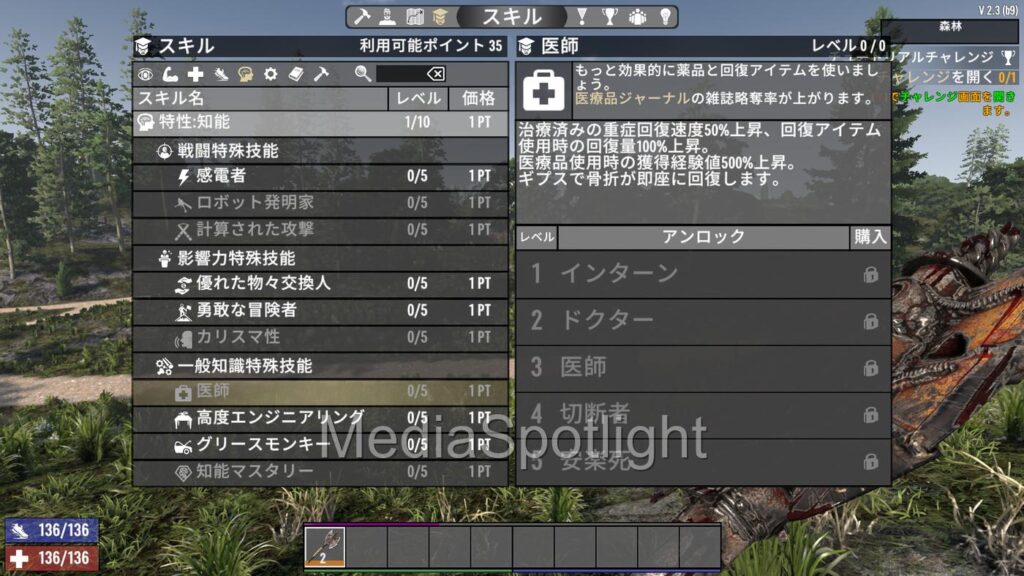Select the Perception eye attribute filter
The image size is (1024, 576).
coord(146,74)
